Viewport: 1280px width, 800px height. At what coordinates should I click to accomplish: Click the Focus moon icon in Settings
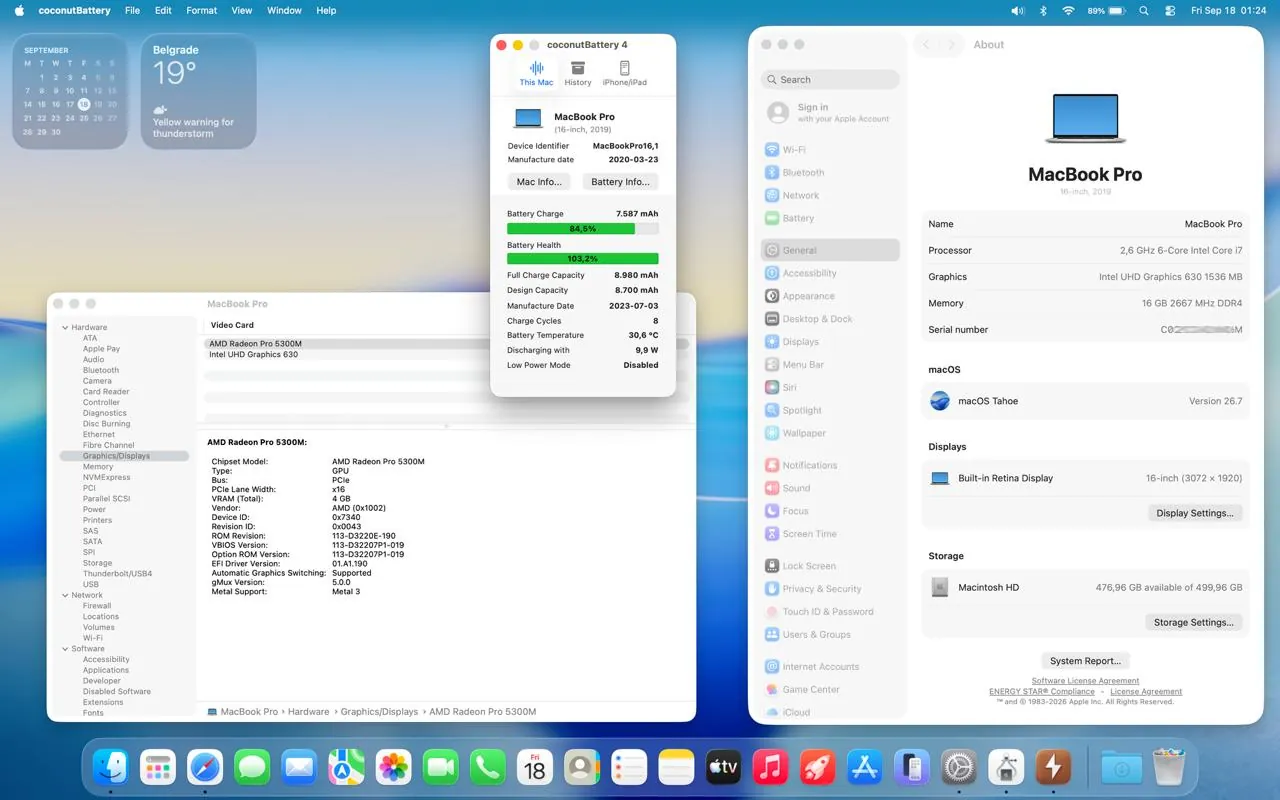click(x=772, y=511)
